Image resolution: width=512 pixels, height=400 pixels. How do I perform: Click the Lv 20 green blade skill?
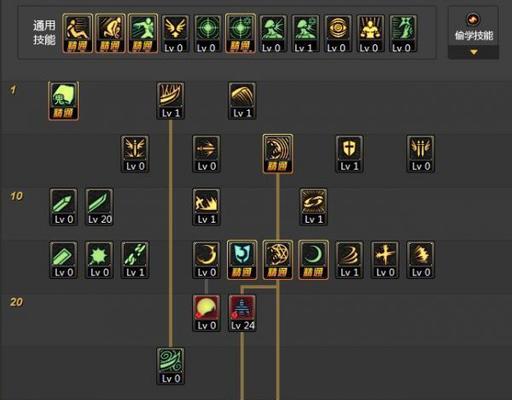point(99,207)
